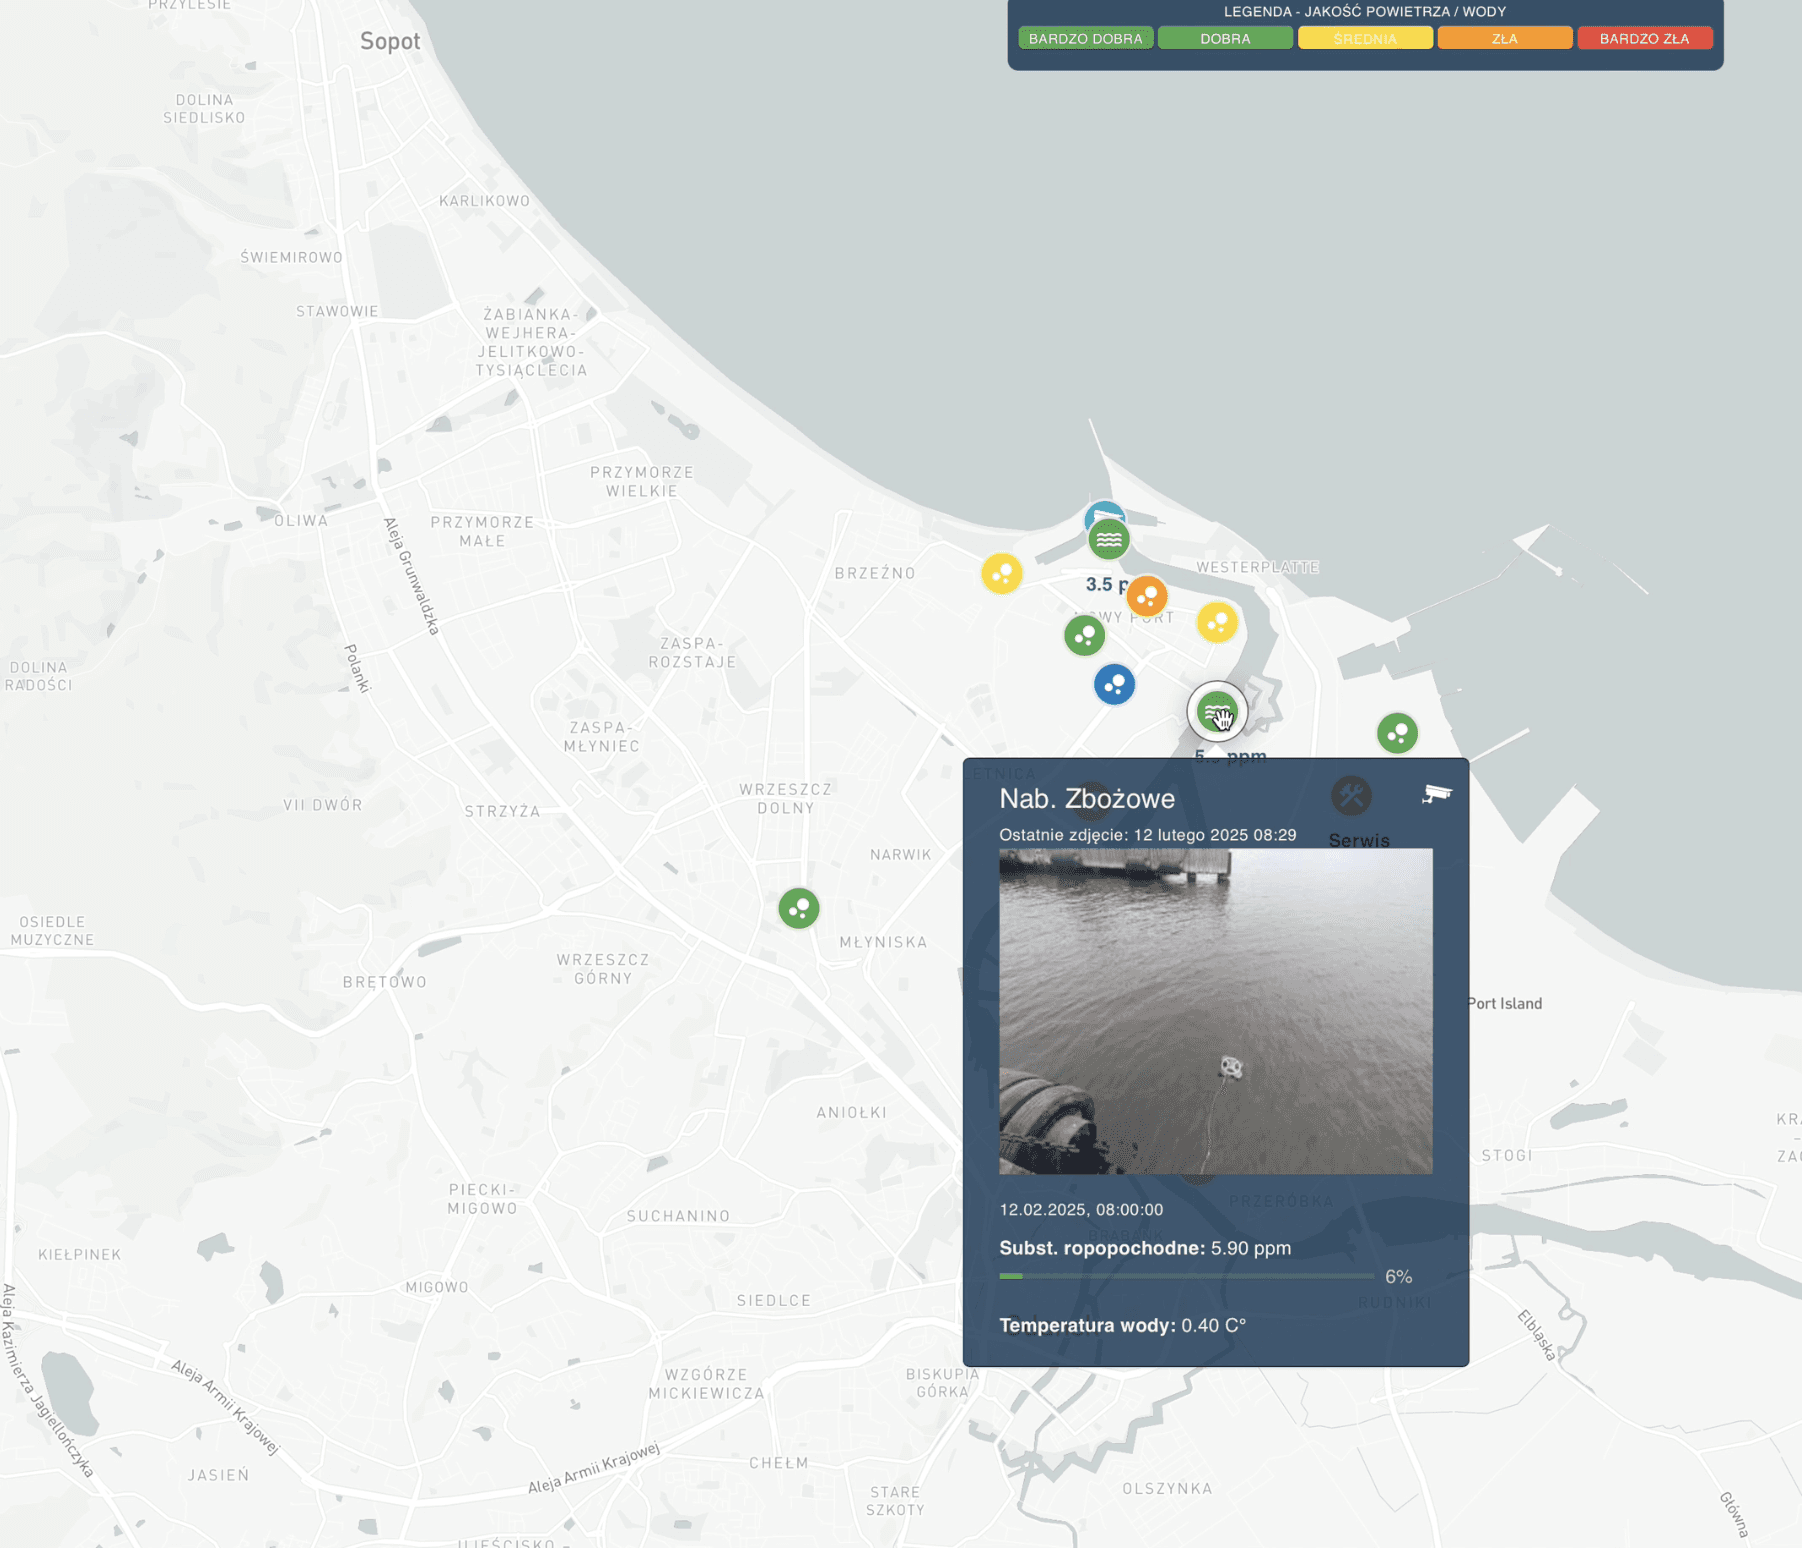Click the 6% petroleum substances progress bar
The image size is (1802, 1548).
point(1186,1276)
